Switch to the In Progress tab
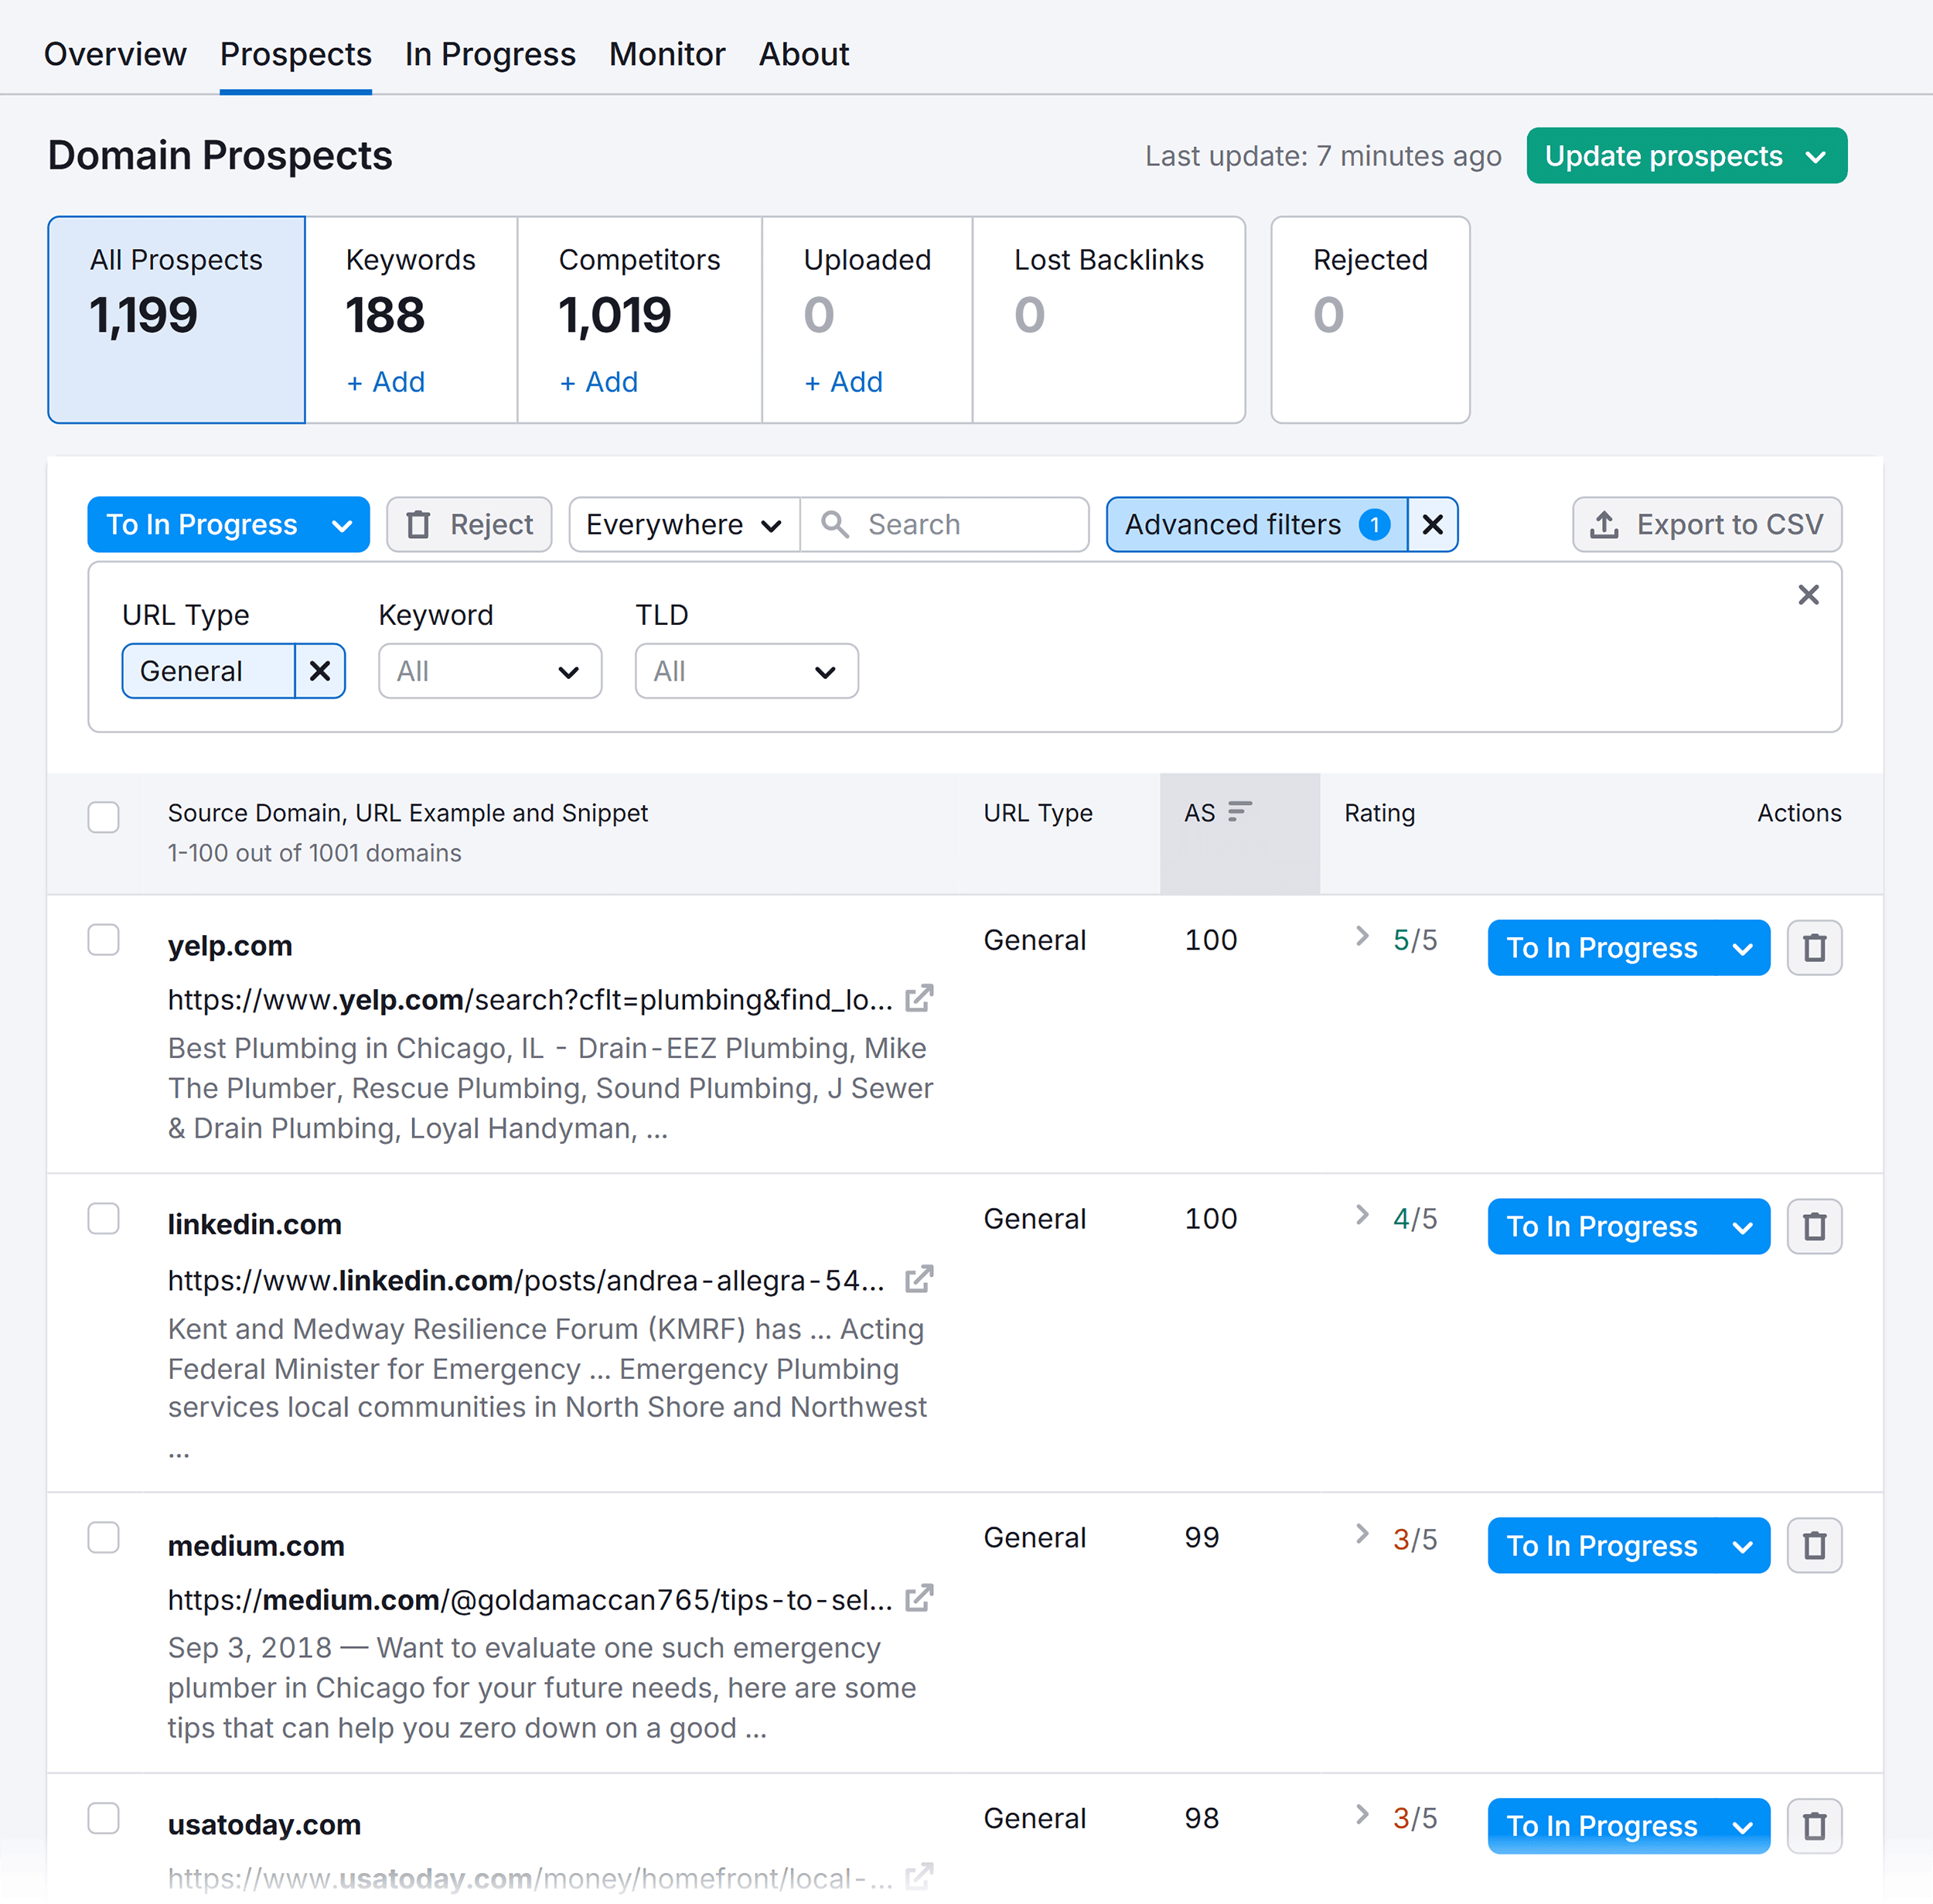1933x1904 pixels. point(489,54)
